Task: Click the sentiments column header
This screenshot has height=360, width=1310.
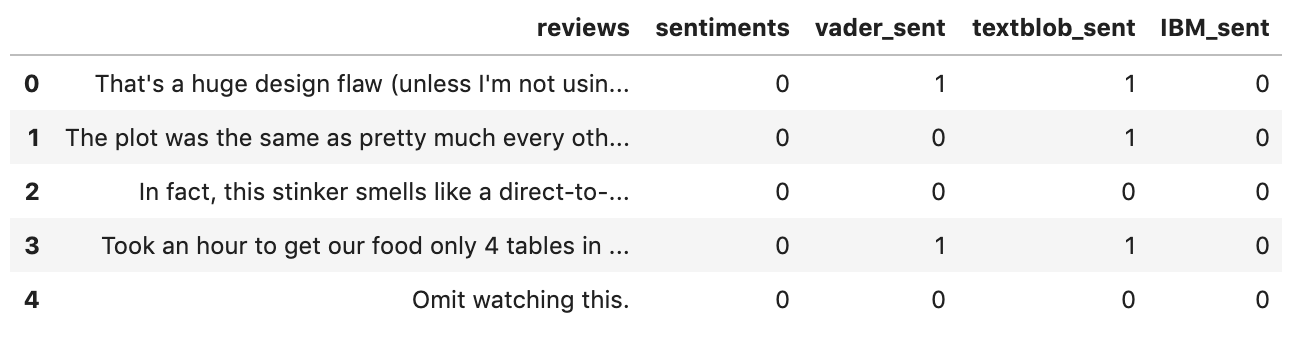Action: click(x=722, y=29)
